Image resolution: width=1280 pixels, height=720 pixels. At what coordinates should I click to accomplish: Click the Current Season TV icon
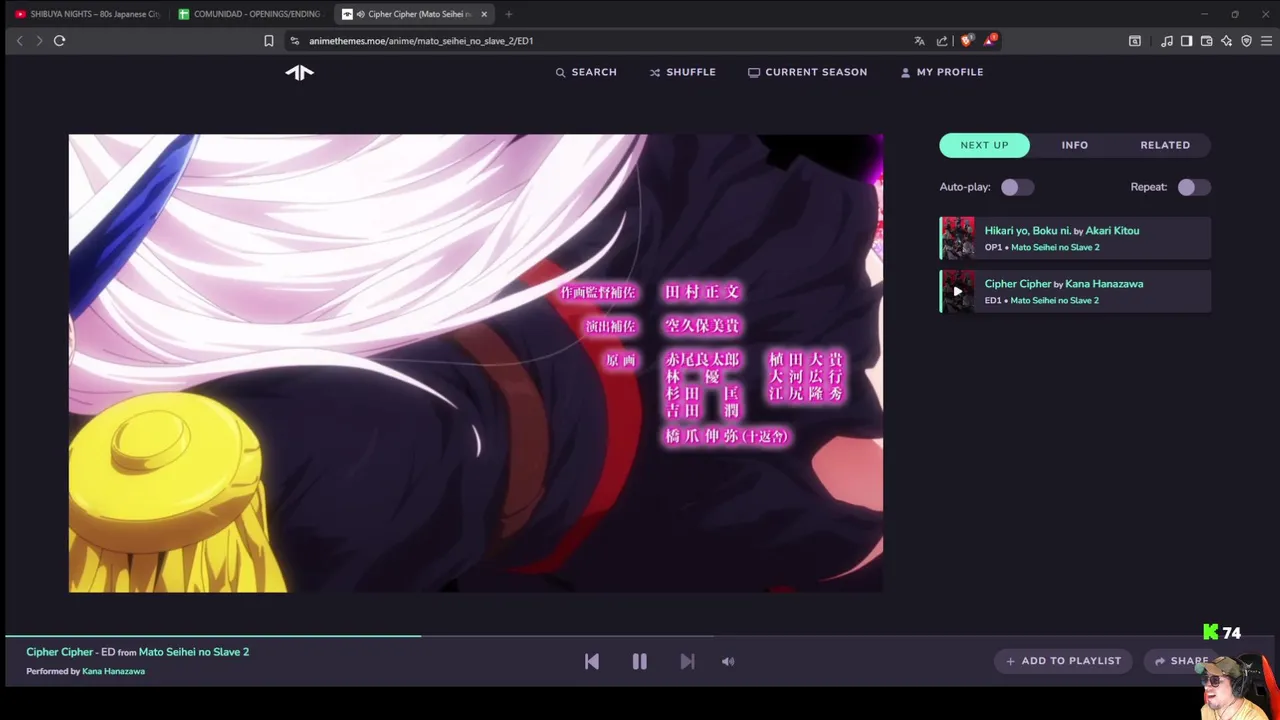pos(754,73)
